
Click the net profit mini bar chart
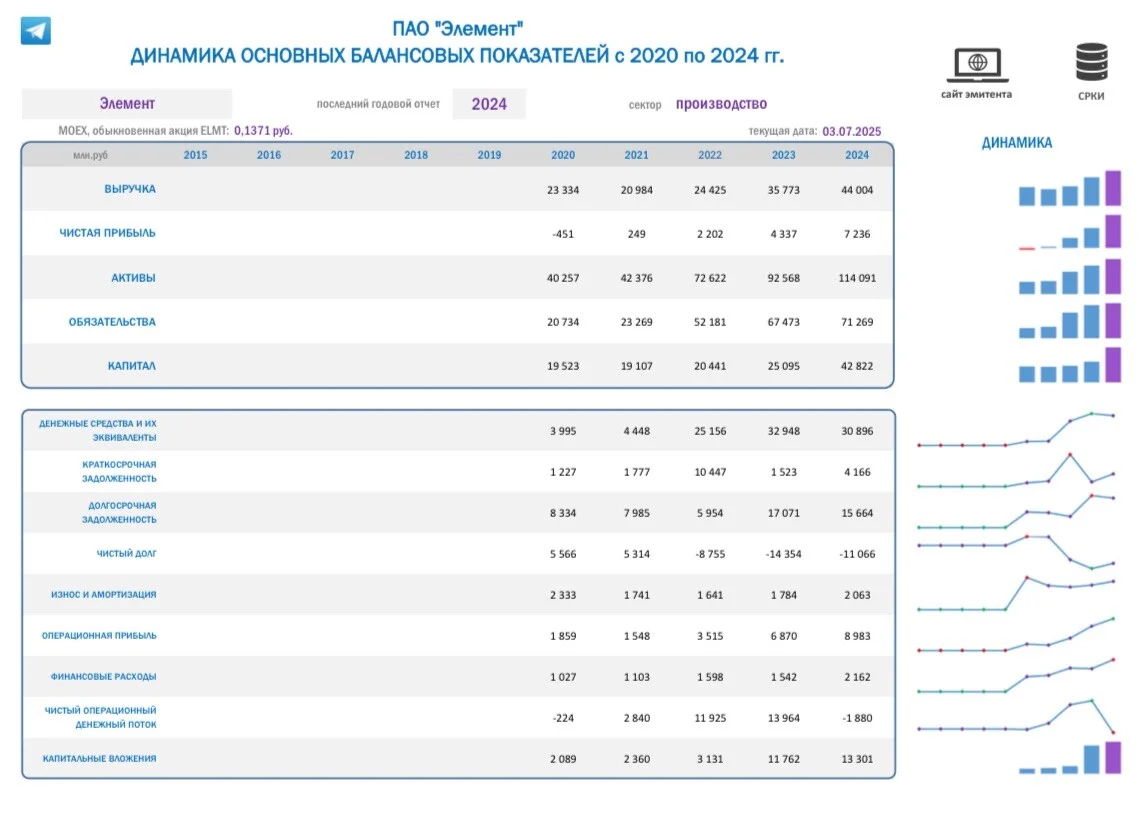click(x=1070, y=232)
